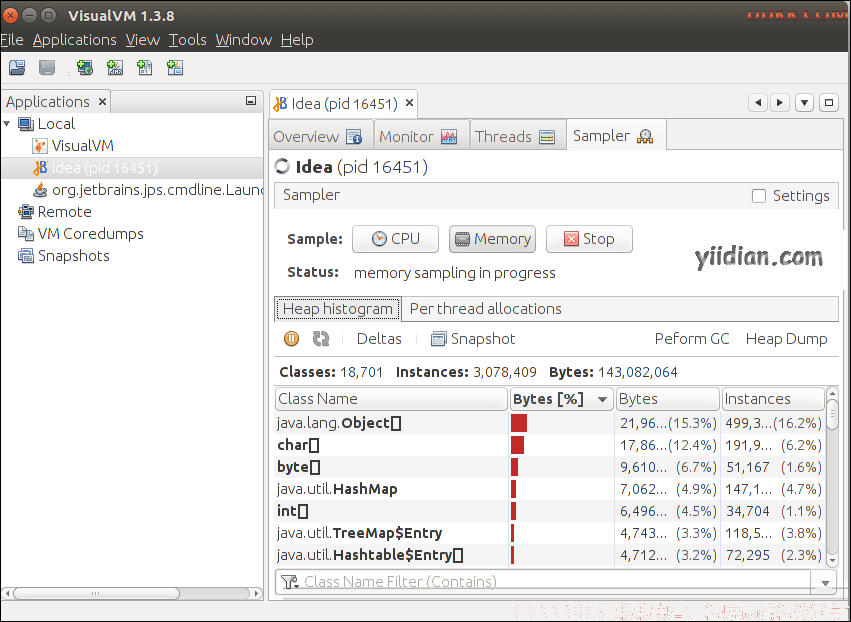
Task: Switch to the Overview tab
Action: tap(321, 136)
